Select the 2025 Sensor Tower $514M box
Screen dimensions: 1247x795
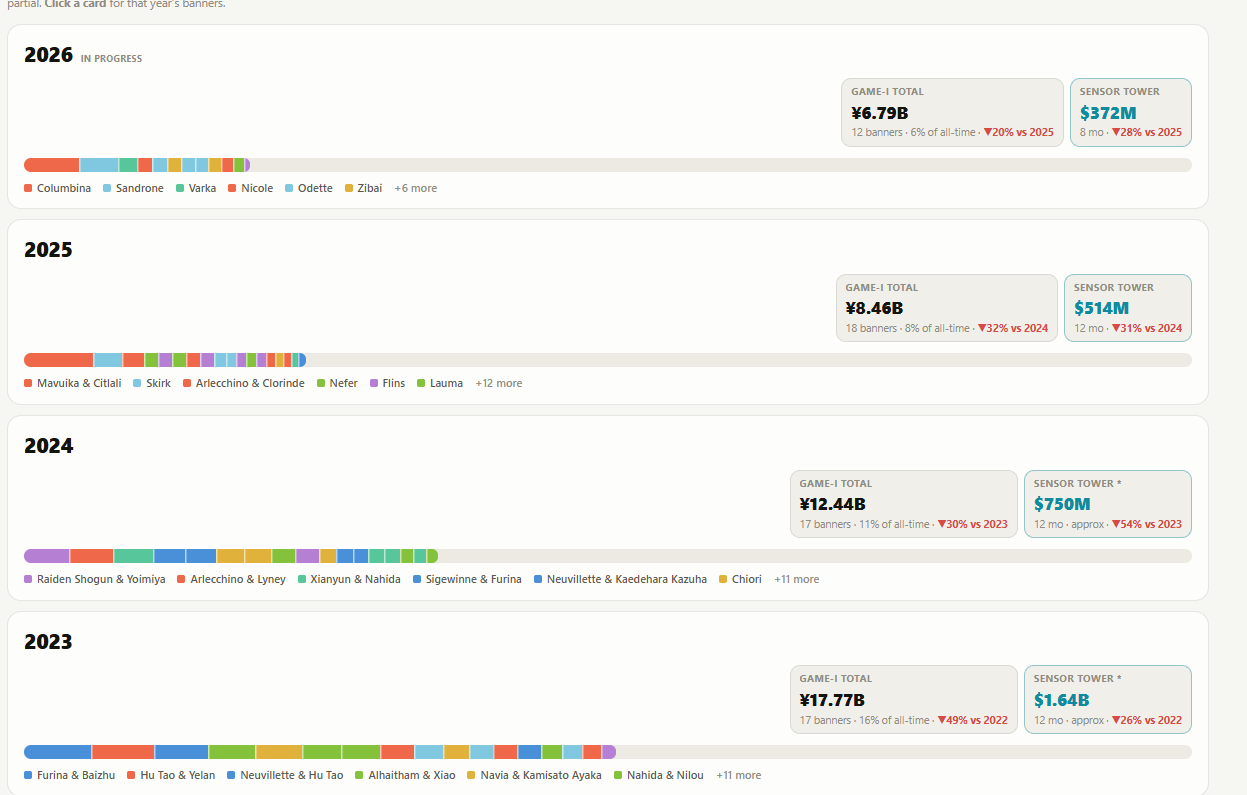(x=1128, y=308)
